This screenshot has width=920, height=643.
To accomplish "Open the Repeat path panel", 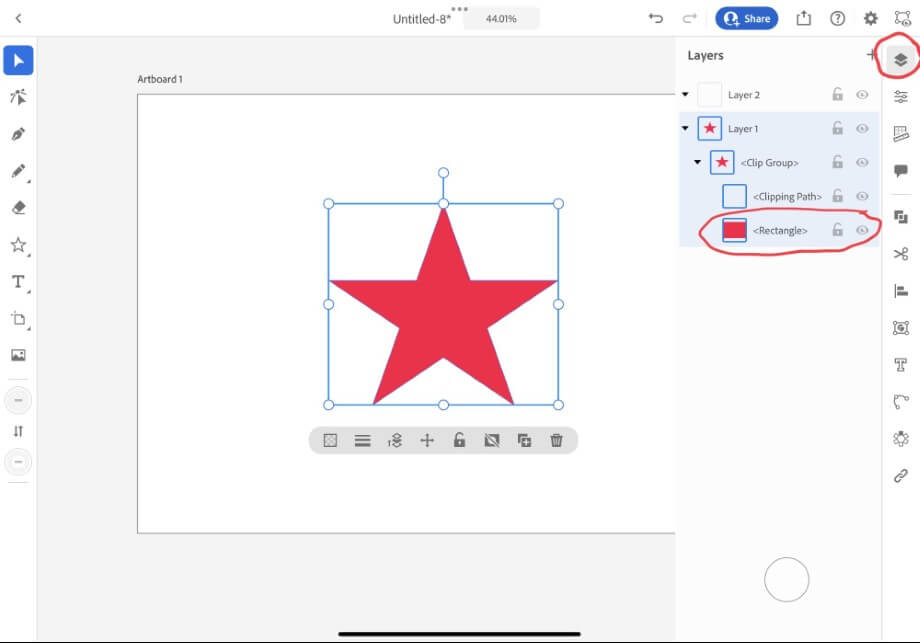I will tap(901, 402).
